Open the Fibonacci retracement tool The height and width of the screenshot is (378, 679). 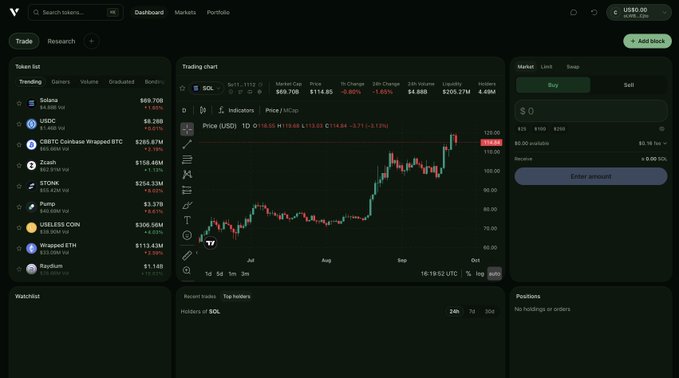[x=187, y=159]
